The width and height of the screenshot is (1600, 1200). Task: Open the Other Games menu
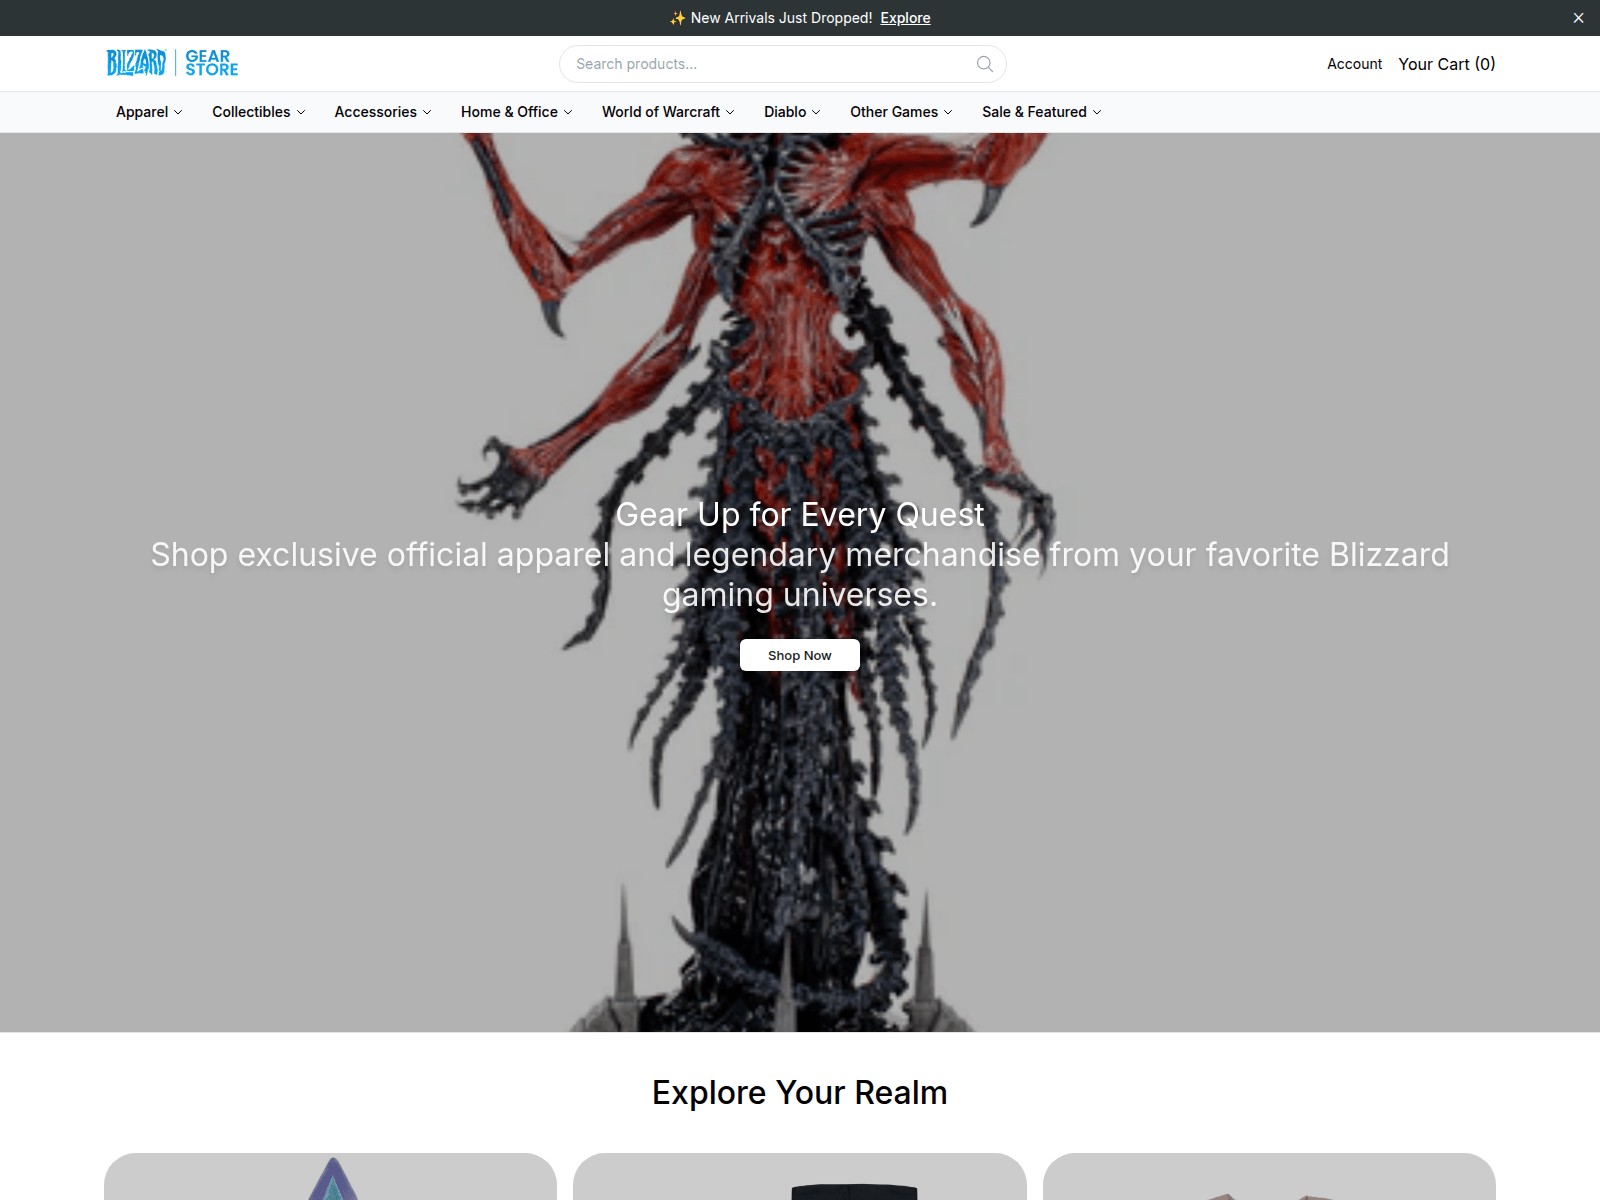tap(901, 112)
